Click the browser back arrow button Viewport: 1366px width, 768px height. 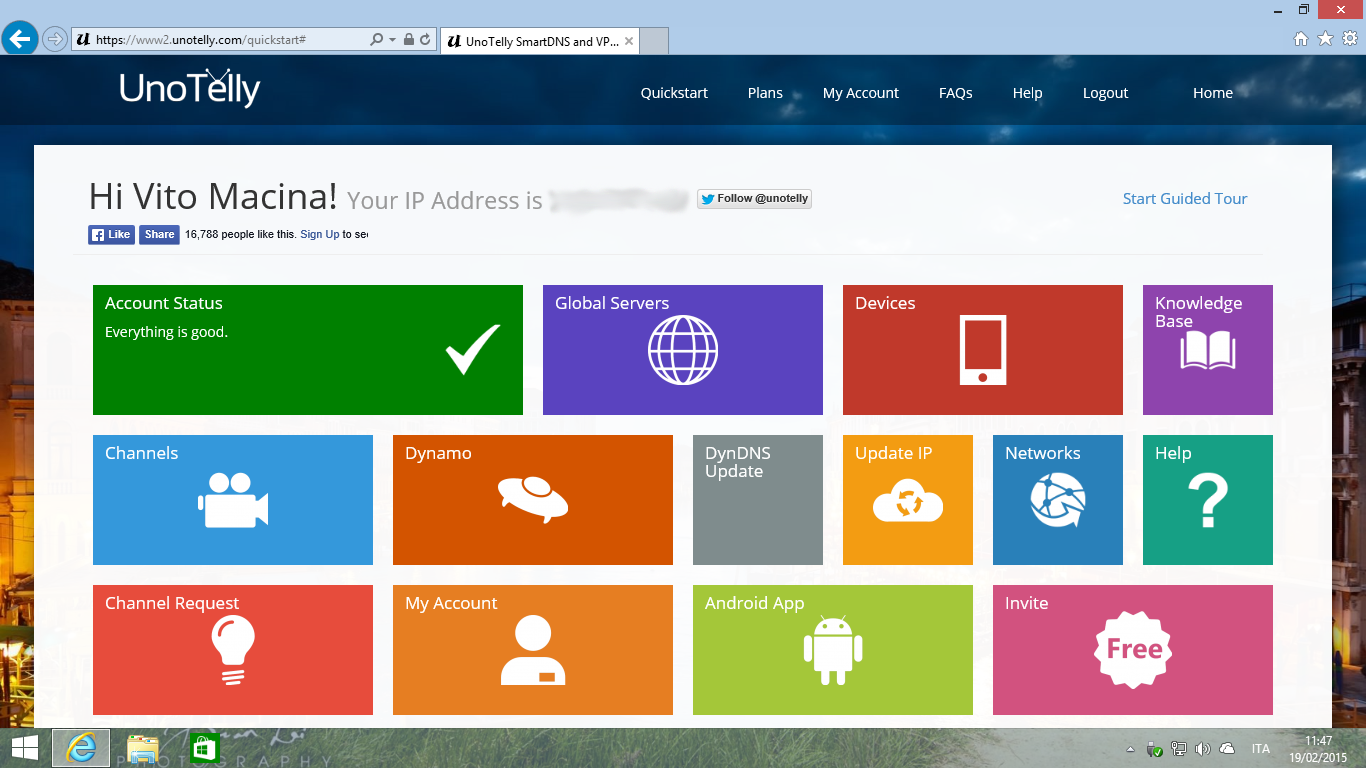(20, 39)
